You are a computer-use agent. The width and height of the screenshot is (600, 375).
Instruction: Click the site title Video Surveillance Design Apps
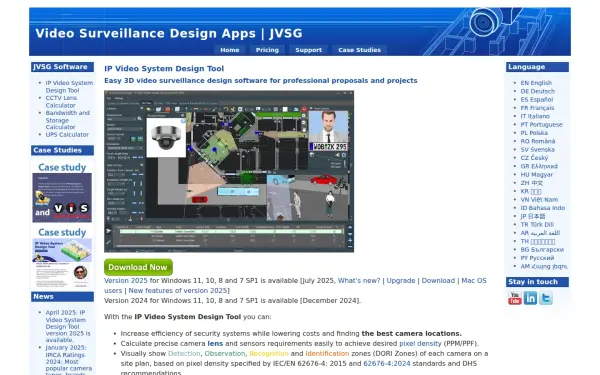click(x=169, y=33)
